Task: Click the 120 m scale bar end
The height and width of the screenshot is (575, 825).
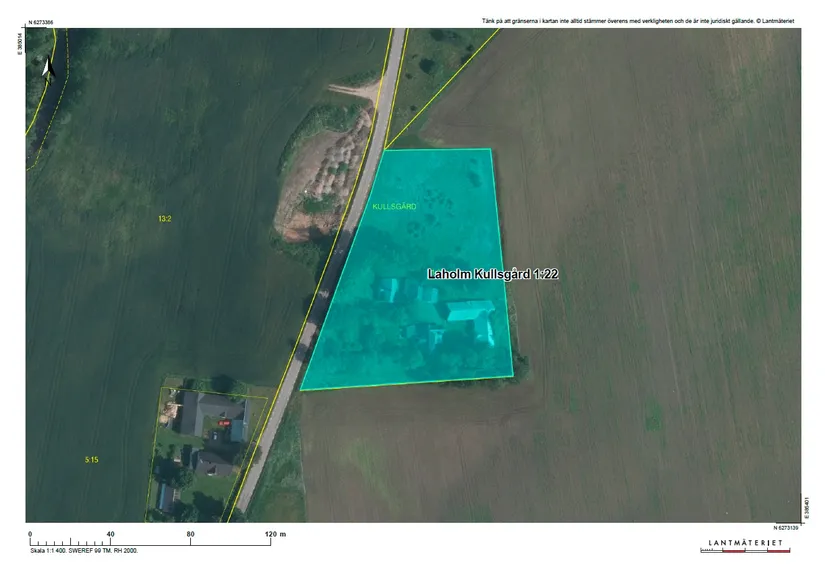Action: click(x=275, y=534)
